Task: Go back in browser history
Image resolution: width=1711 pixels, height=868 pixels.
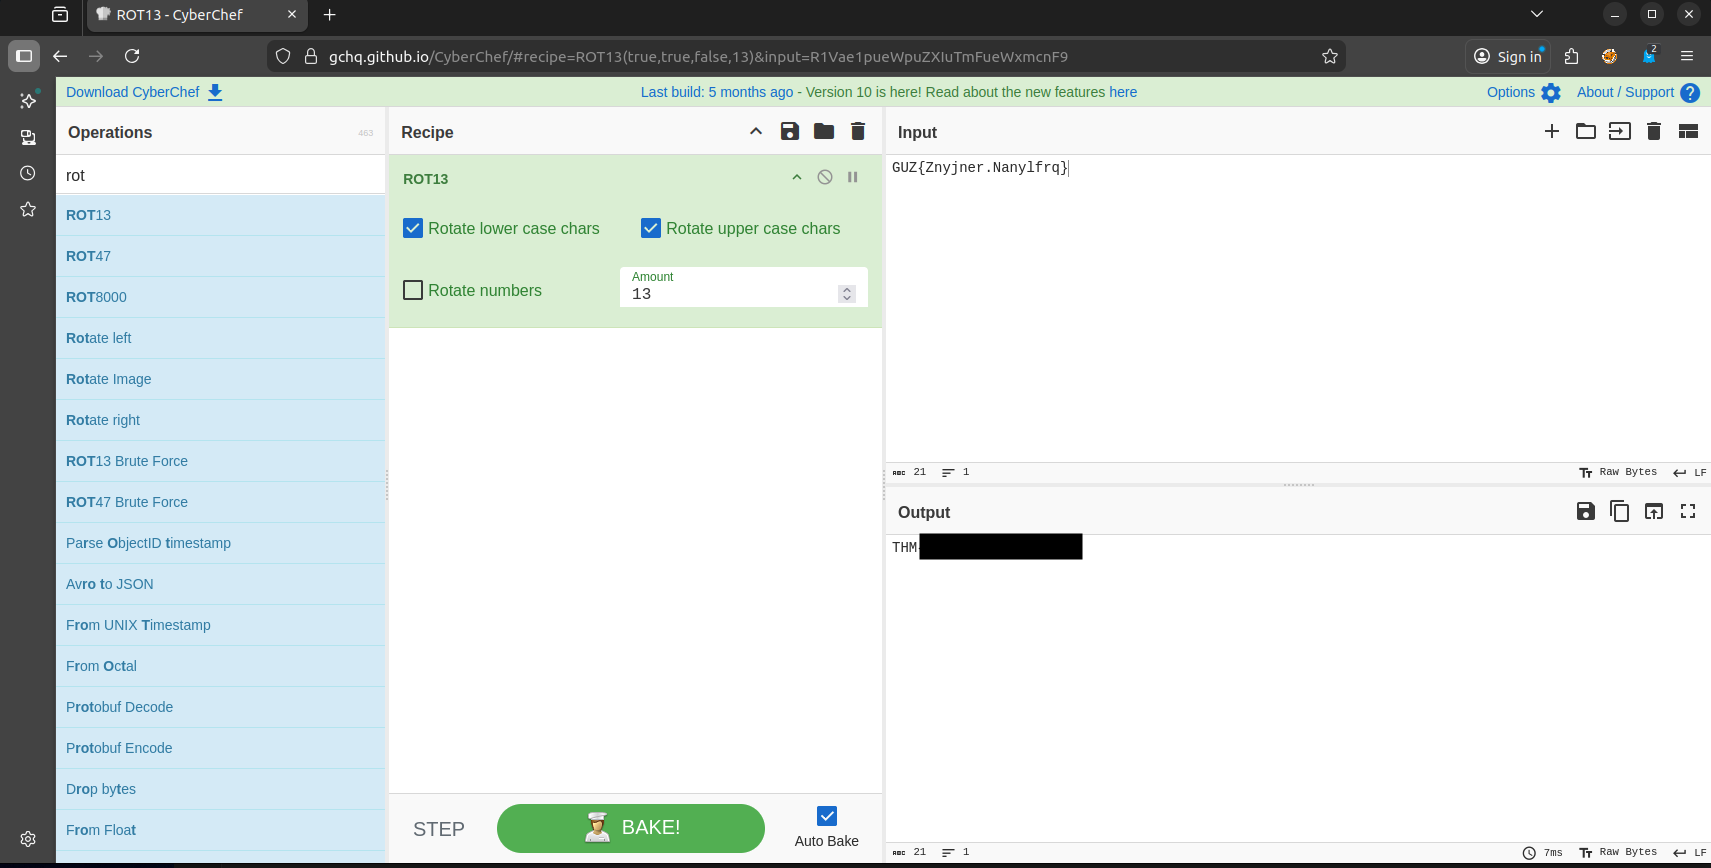Action: [60, 56]
